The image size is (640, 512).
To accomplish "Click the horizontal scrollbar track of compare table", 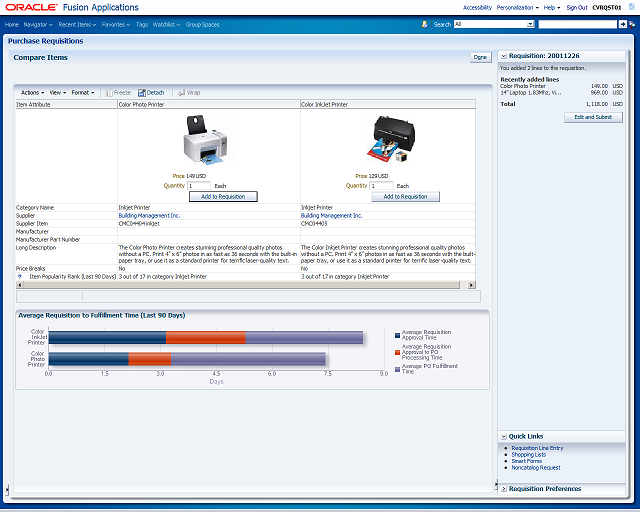I will [245, 285].
